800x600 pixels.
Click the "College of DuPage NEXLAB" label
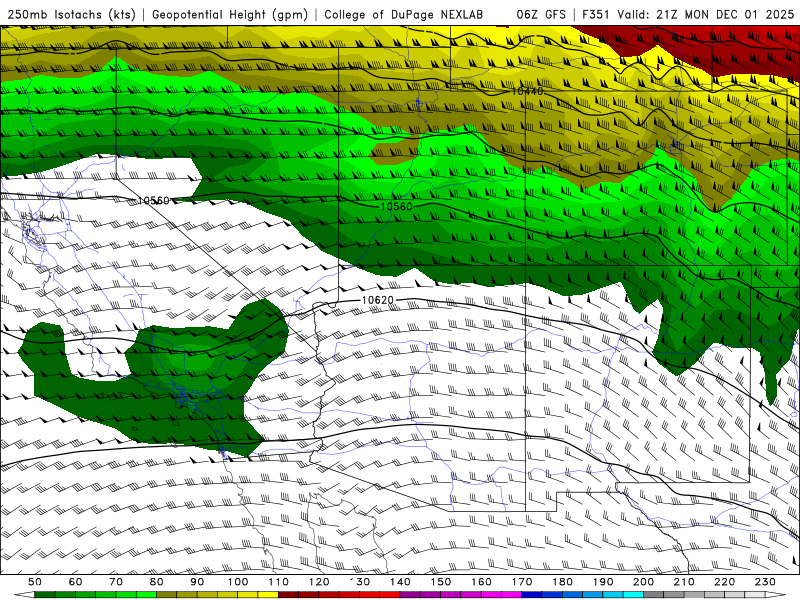click(x=404, y=15)
